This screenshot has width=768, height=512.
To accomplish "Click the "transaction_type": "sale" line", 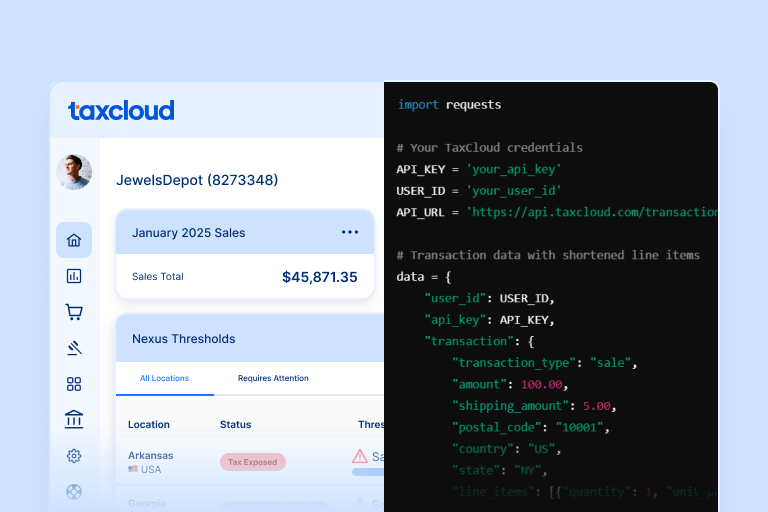I will [x=545, y=363].
